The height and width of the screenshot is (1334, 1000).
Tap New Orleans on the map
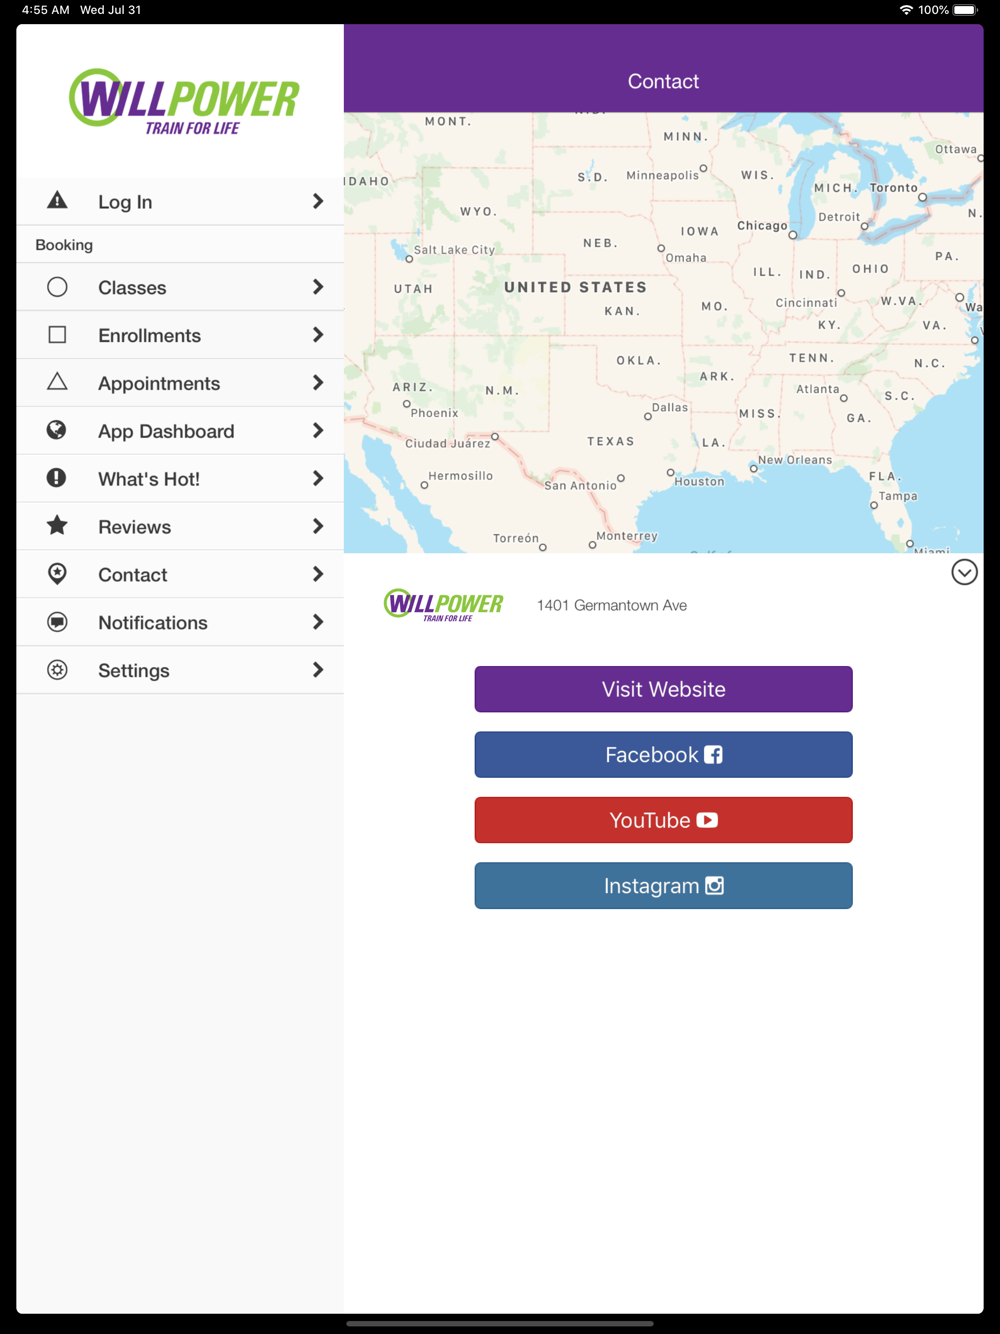[x=795, y=460]
